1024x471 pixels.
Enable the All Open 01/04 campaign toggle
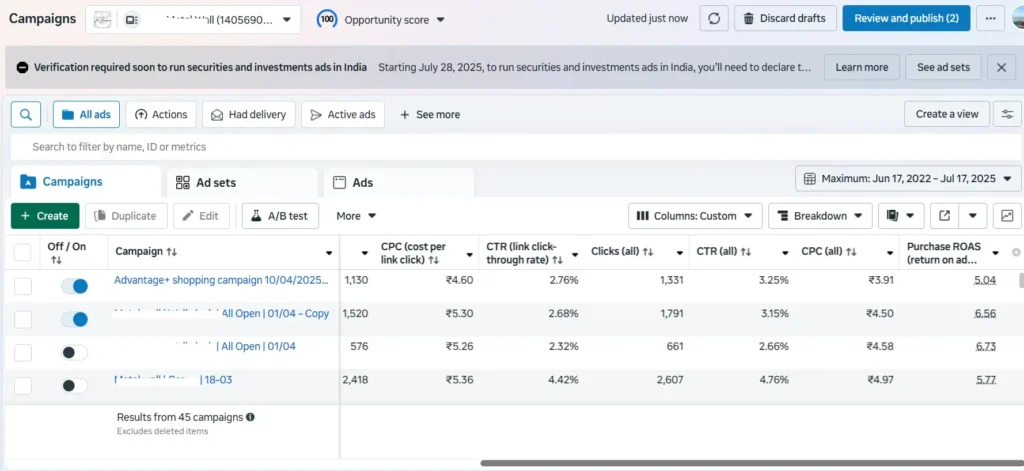pyautogui.click(x=74, y=352)
